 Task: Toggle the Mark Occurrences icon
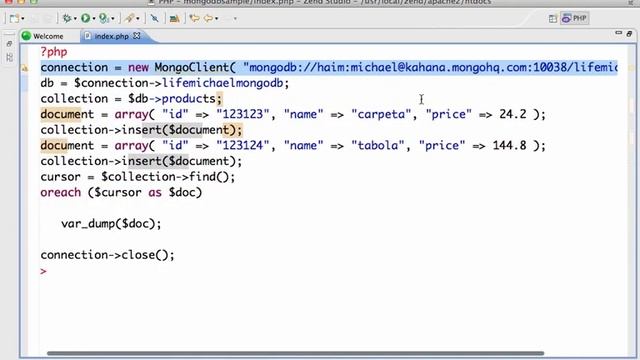154,18
